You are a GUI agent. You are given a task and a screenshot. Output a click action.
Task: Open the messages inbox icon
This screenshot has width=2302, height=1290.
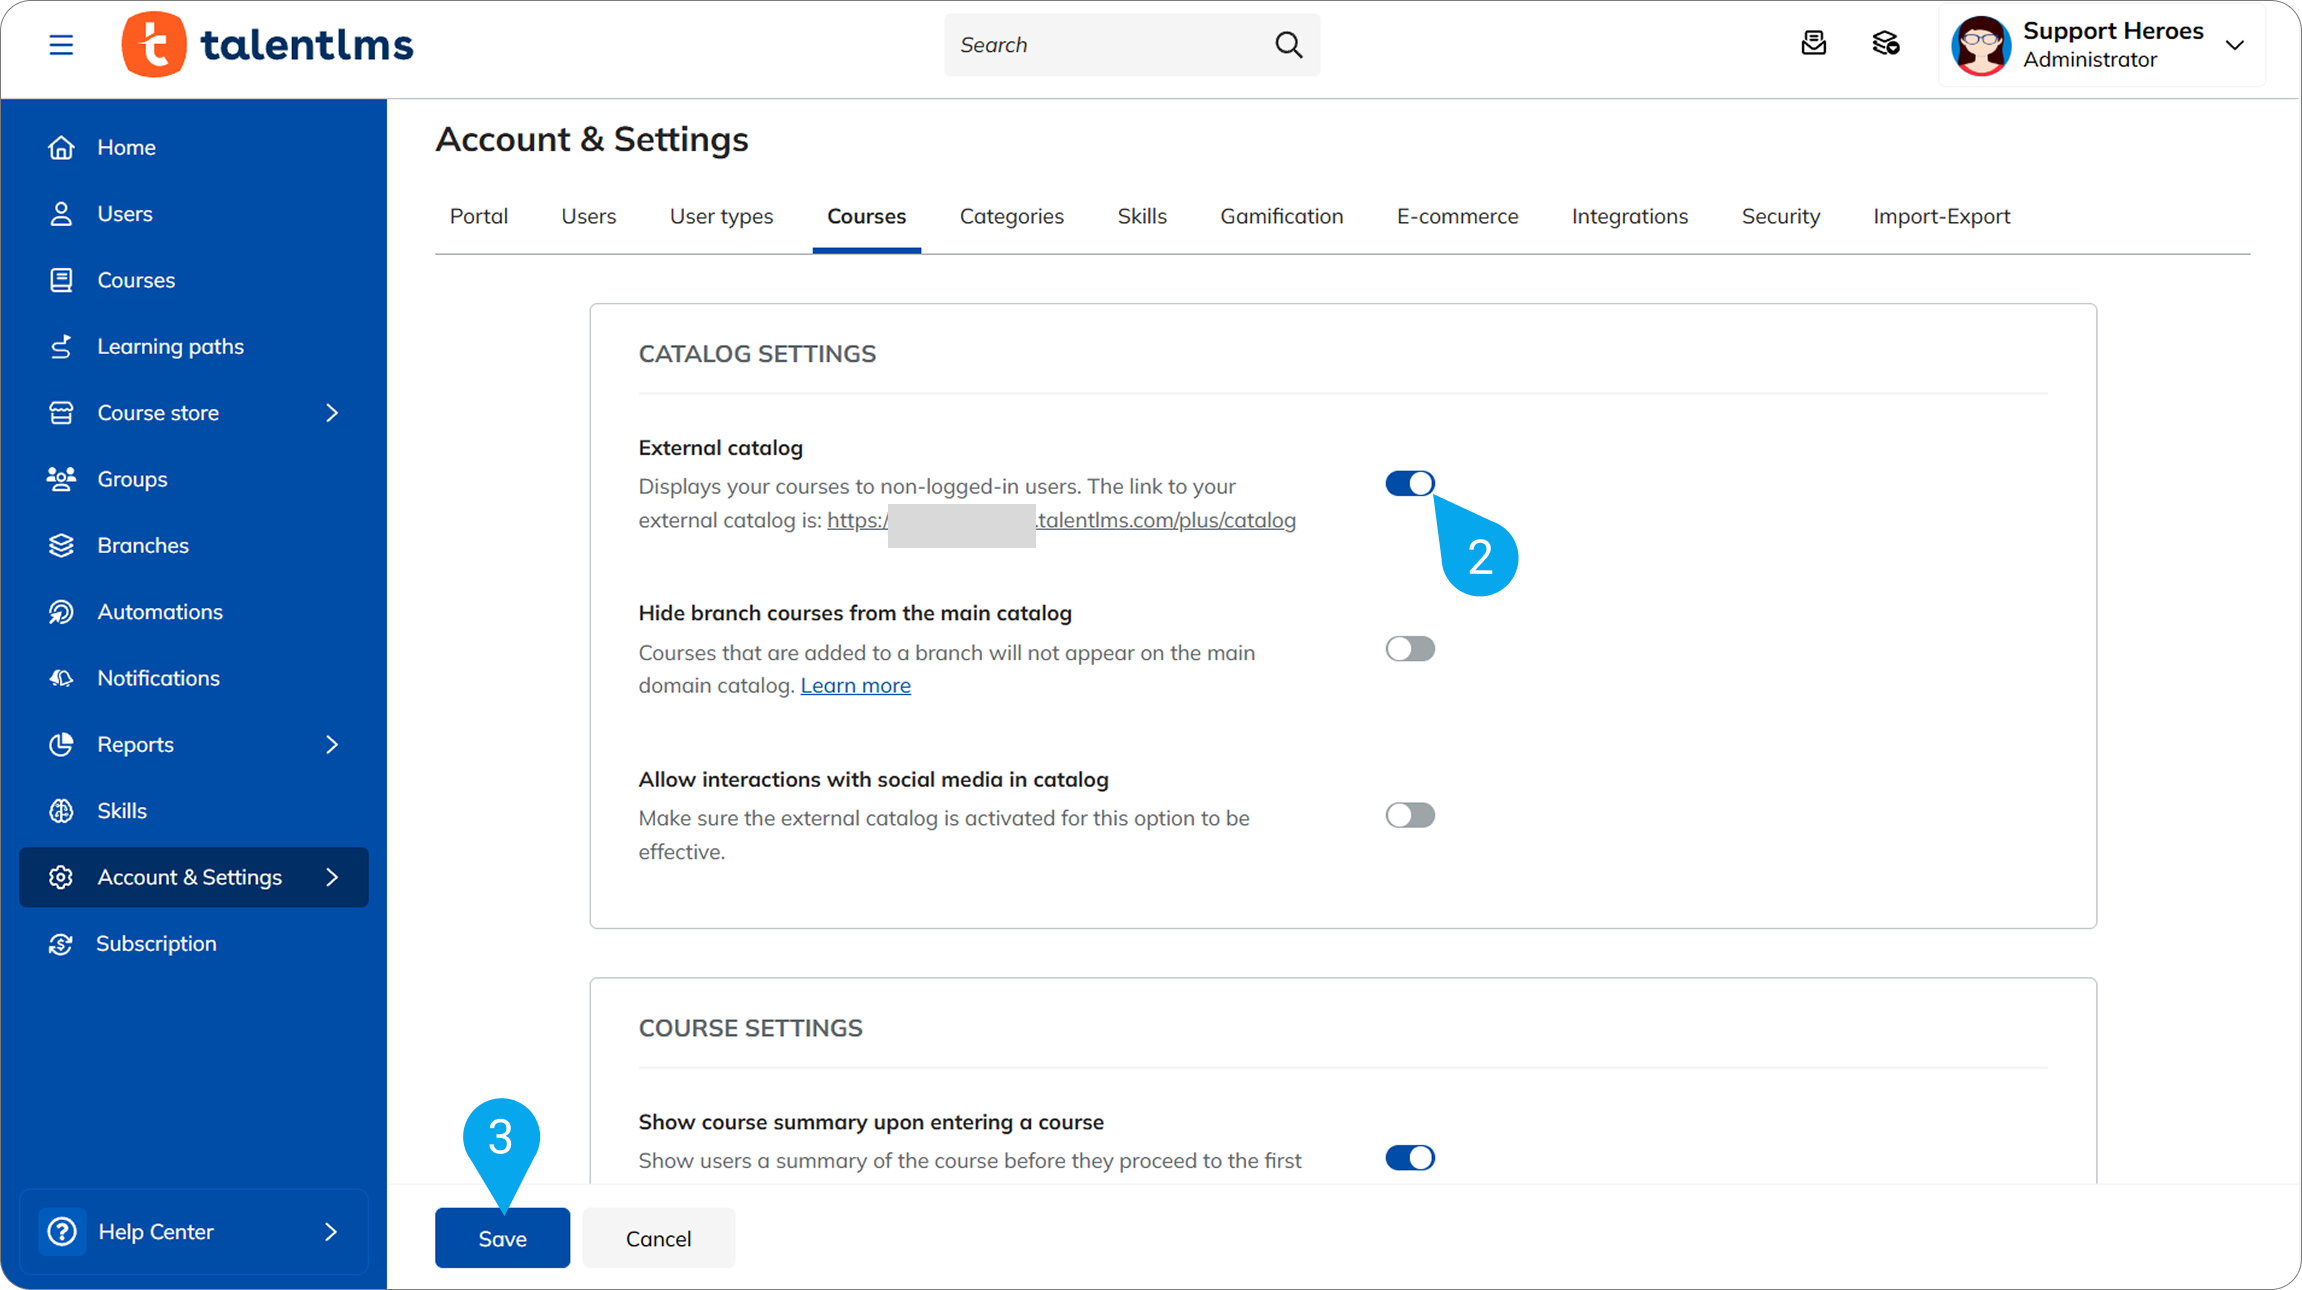[1813, 44]
